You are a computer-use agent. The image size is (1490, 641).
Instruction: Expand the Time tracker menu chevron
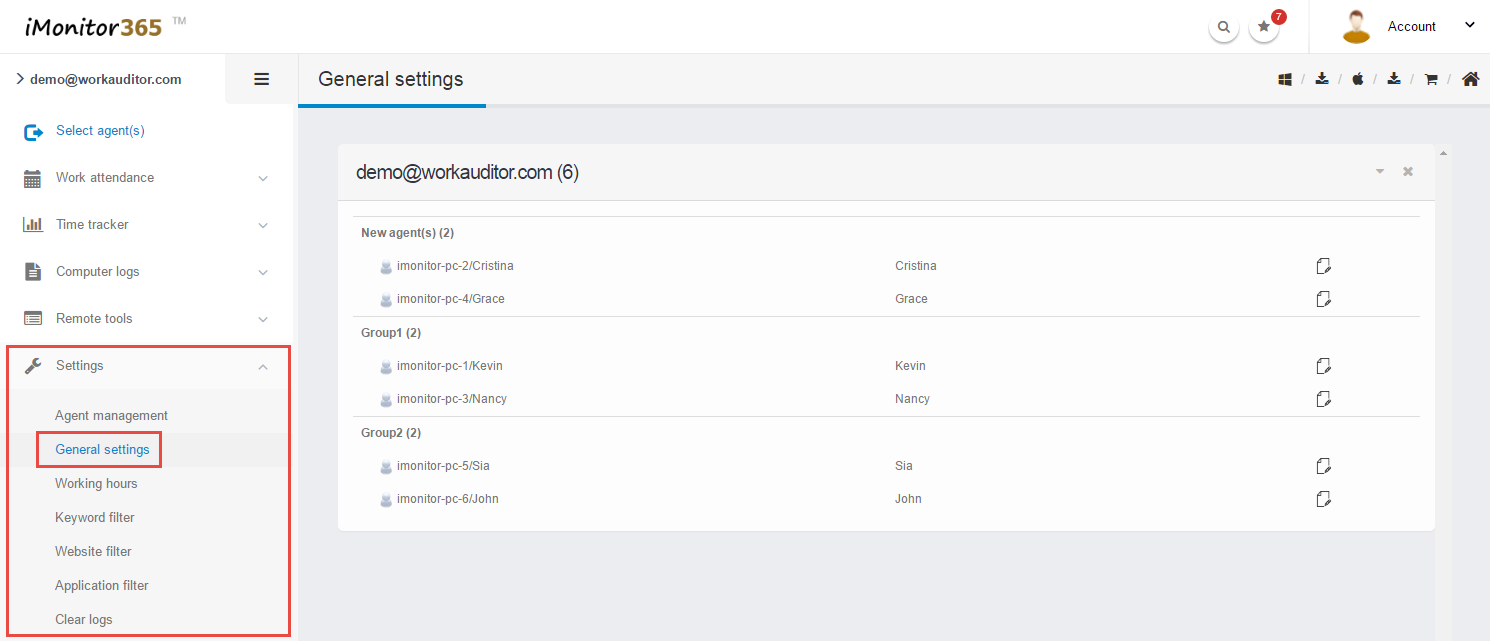click(263, 225)
